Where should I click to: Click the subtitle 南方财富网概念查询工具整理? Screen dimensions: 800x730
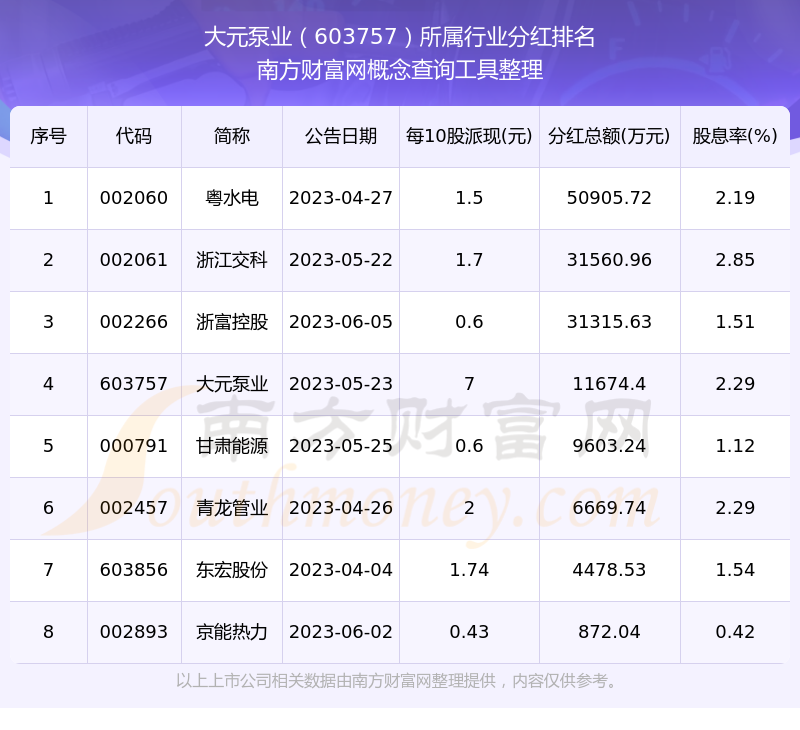[x=399, y=70]
